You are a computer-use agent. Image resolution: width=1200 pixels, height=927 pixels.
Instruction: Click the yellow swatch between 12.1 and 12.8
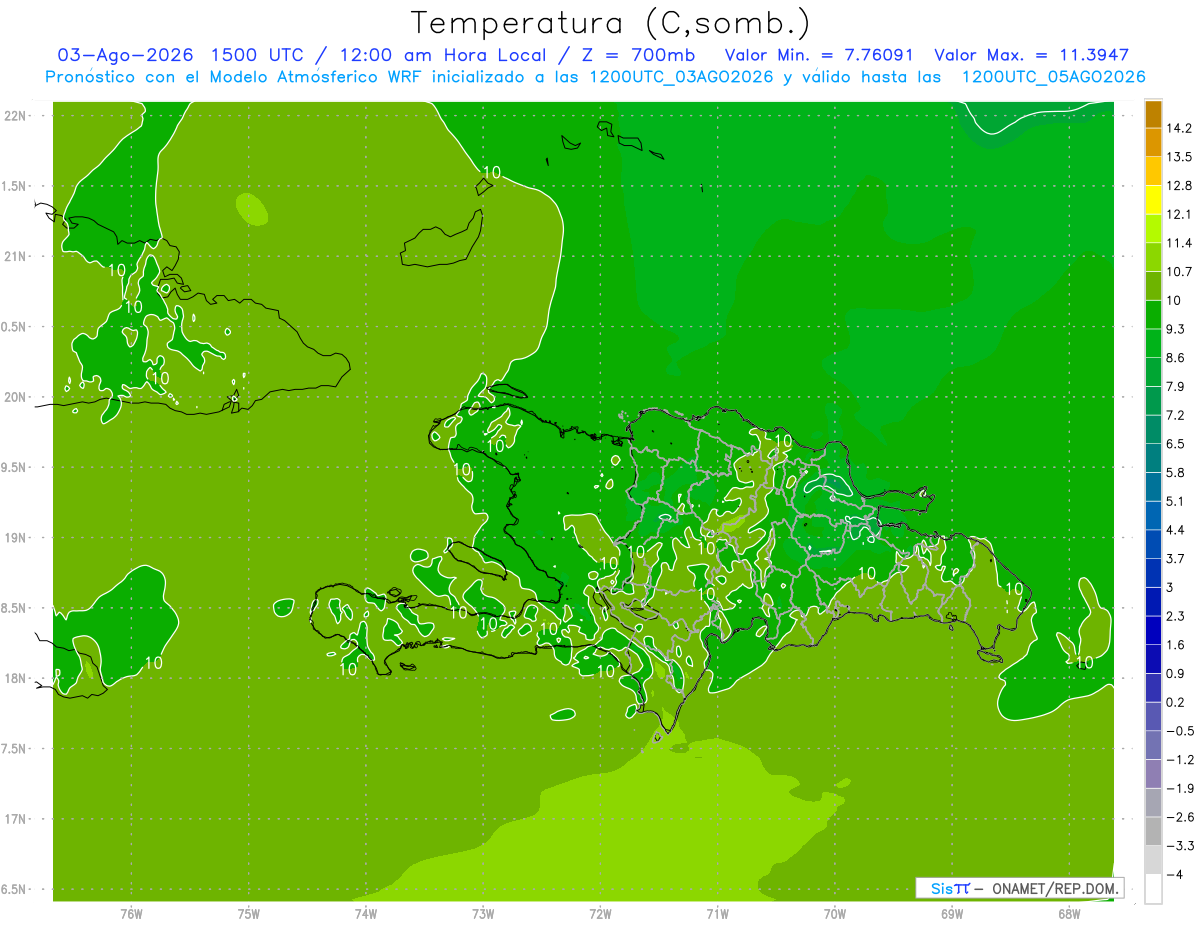point(1153,200)
